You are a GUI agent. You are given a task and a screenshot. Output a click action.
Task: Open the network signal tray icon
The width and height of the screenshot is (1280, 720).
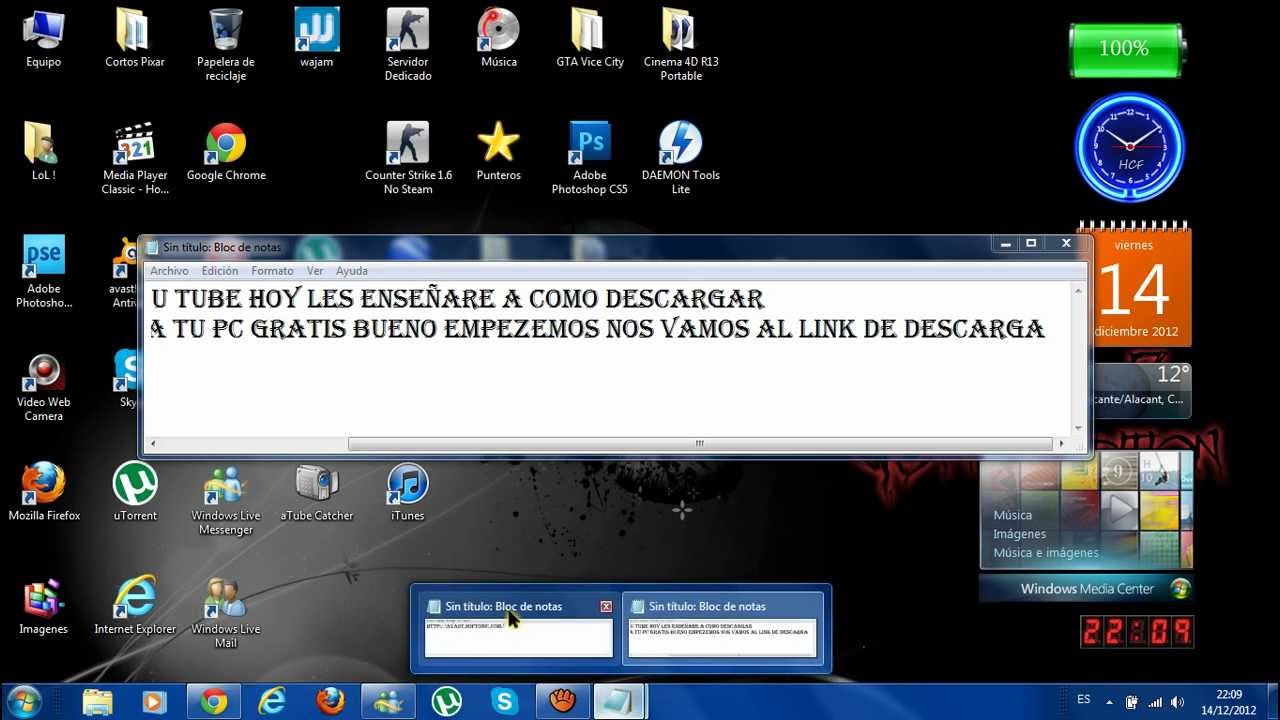click(1155, 702)
